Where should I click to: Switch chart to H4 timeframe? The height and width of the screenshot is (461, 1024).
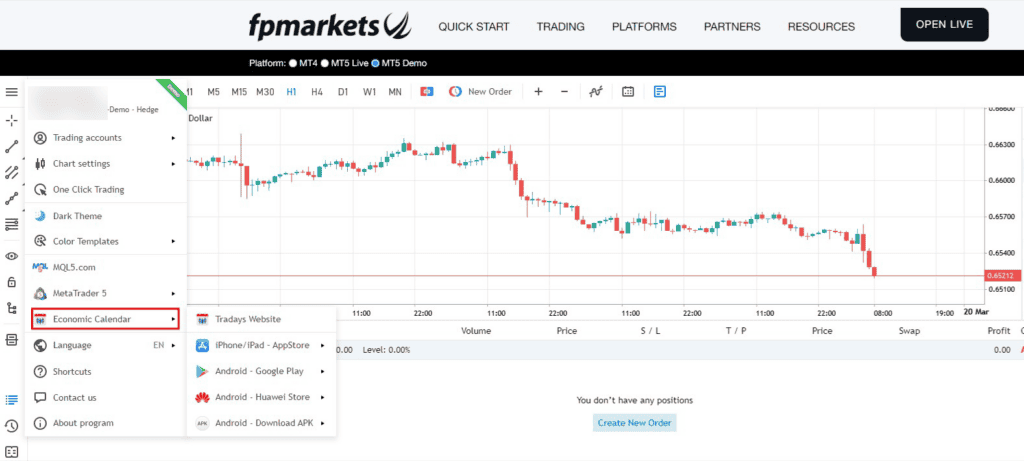pyautogui.click(x=317, y=92)
